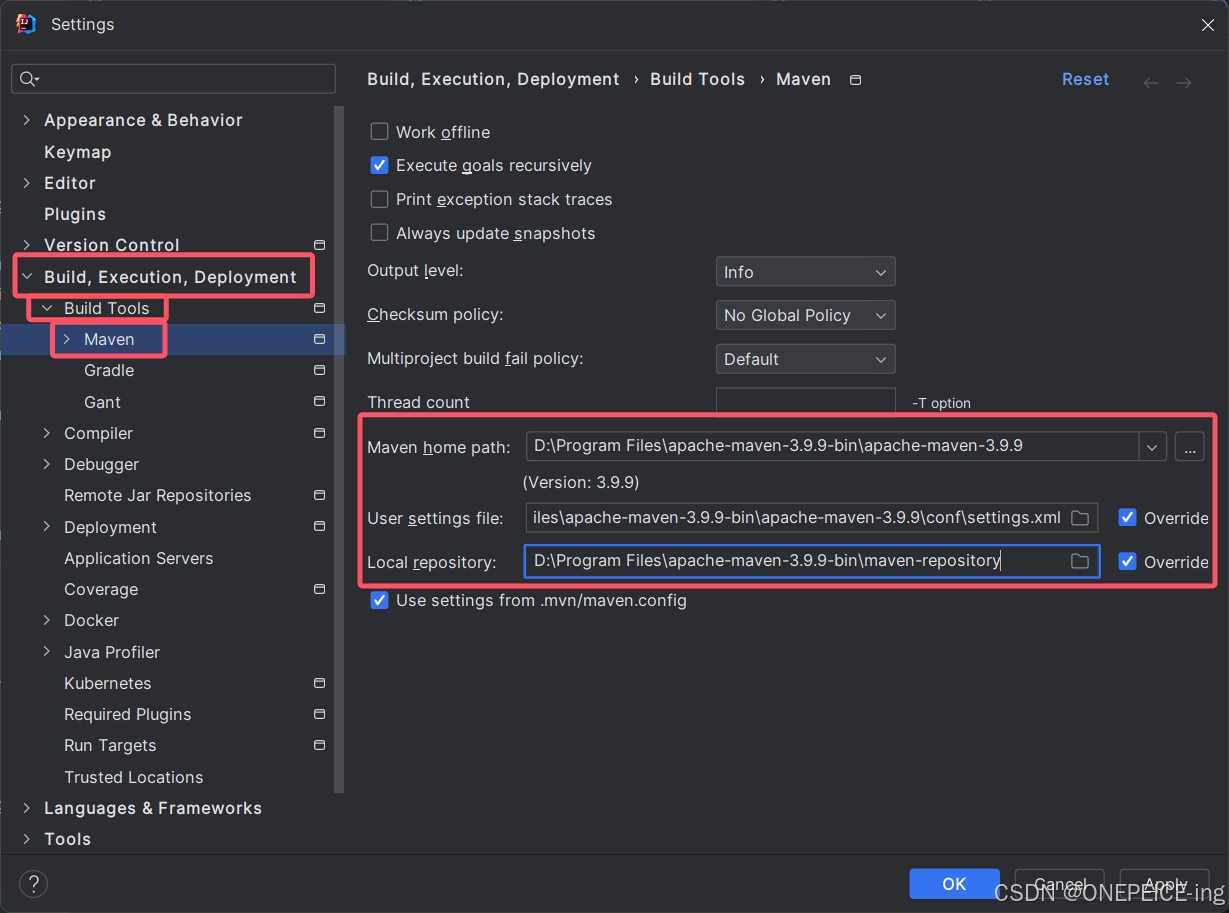
Task: Expand the Languages & Frameworks section
Action: (26, 808)
